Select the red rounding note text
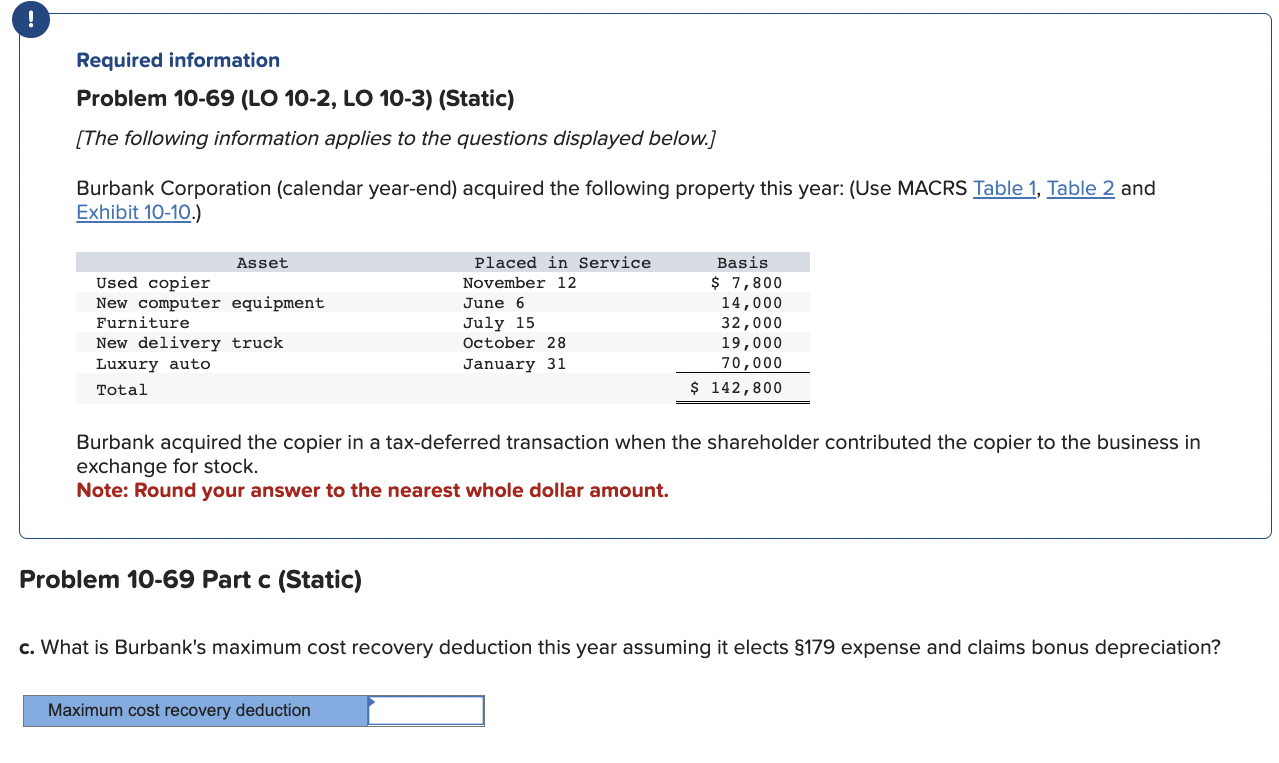 [x=371, y=490]
